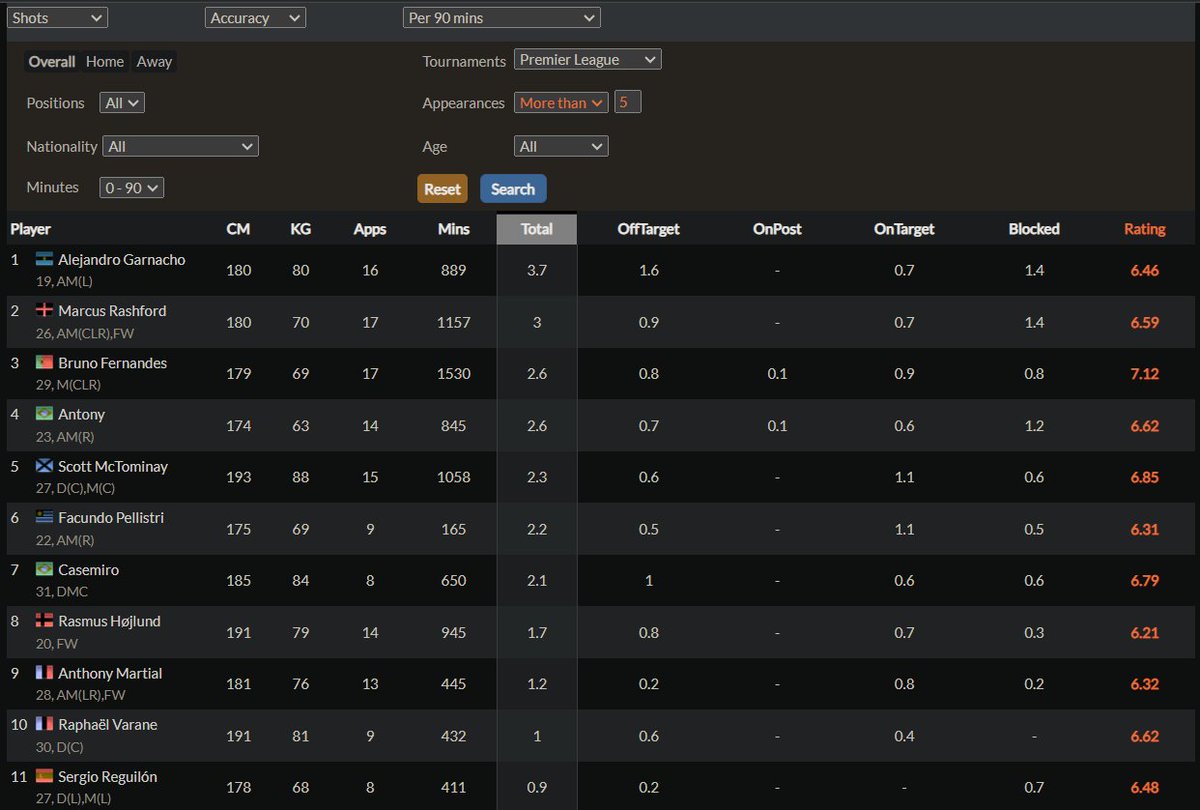The width and height of the screenshot is (1200, 810).
Task: Sort table by KG column
Action: pos(300,229)
